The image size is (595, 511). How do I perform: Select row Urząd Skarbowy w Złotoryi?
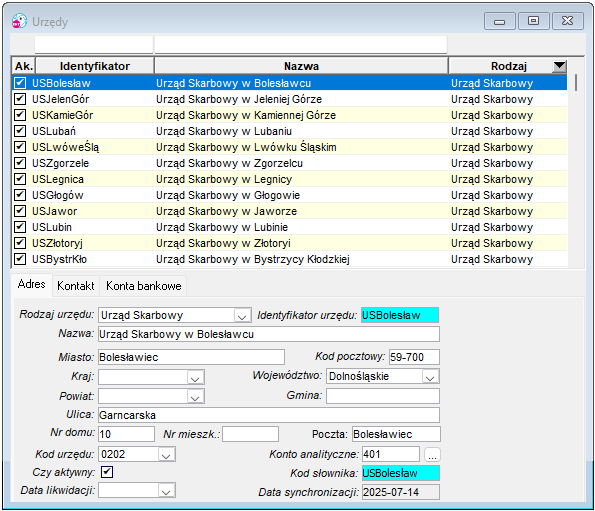point(290,243)
